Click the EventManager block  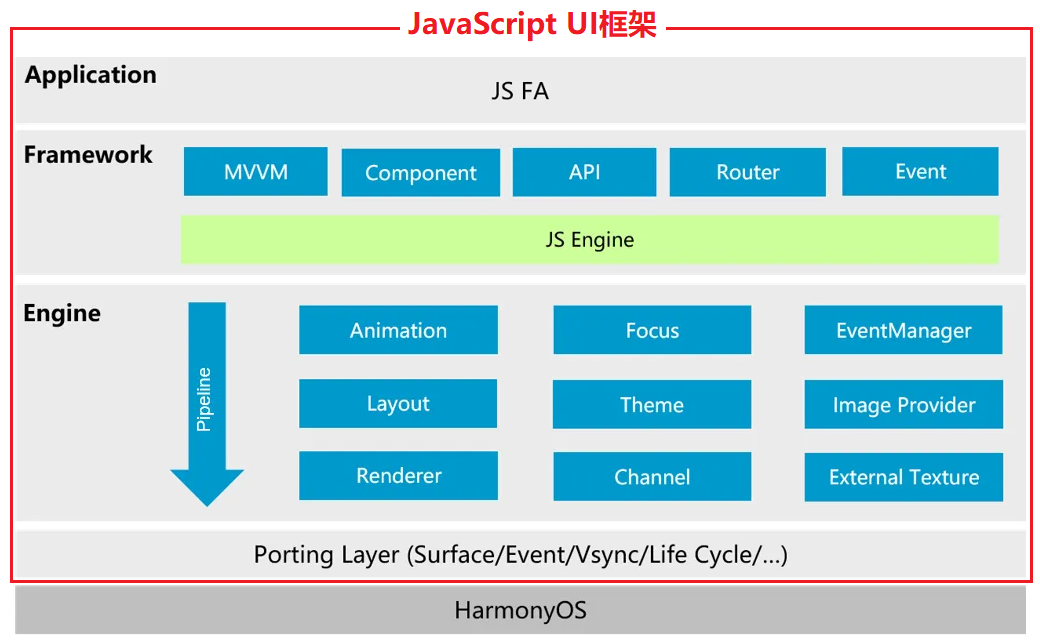pyautogui.click(x=903, y=330)
